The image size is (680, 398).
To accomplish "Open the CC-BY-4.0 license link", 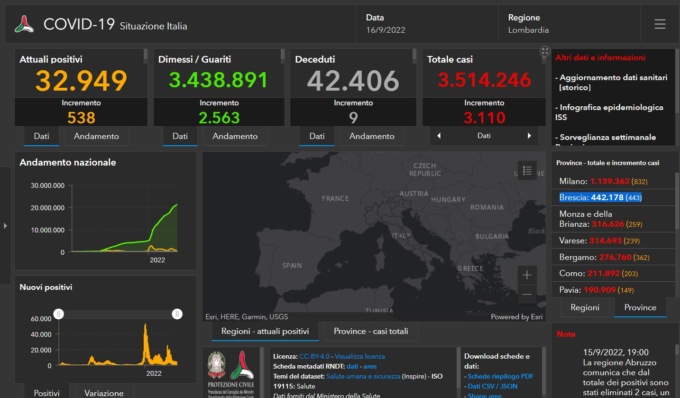I will [314, 356].
